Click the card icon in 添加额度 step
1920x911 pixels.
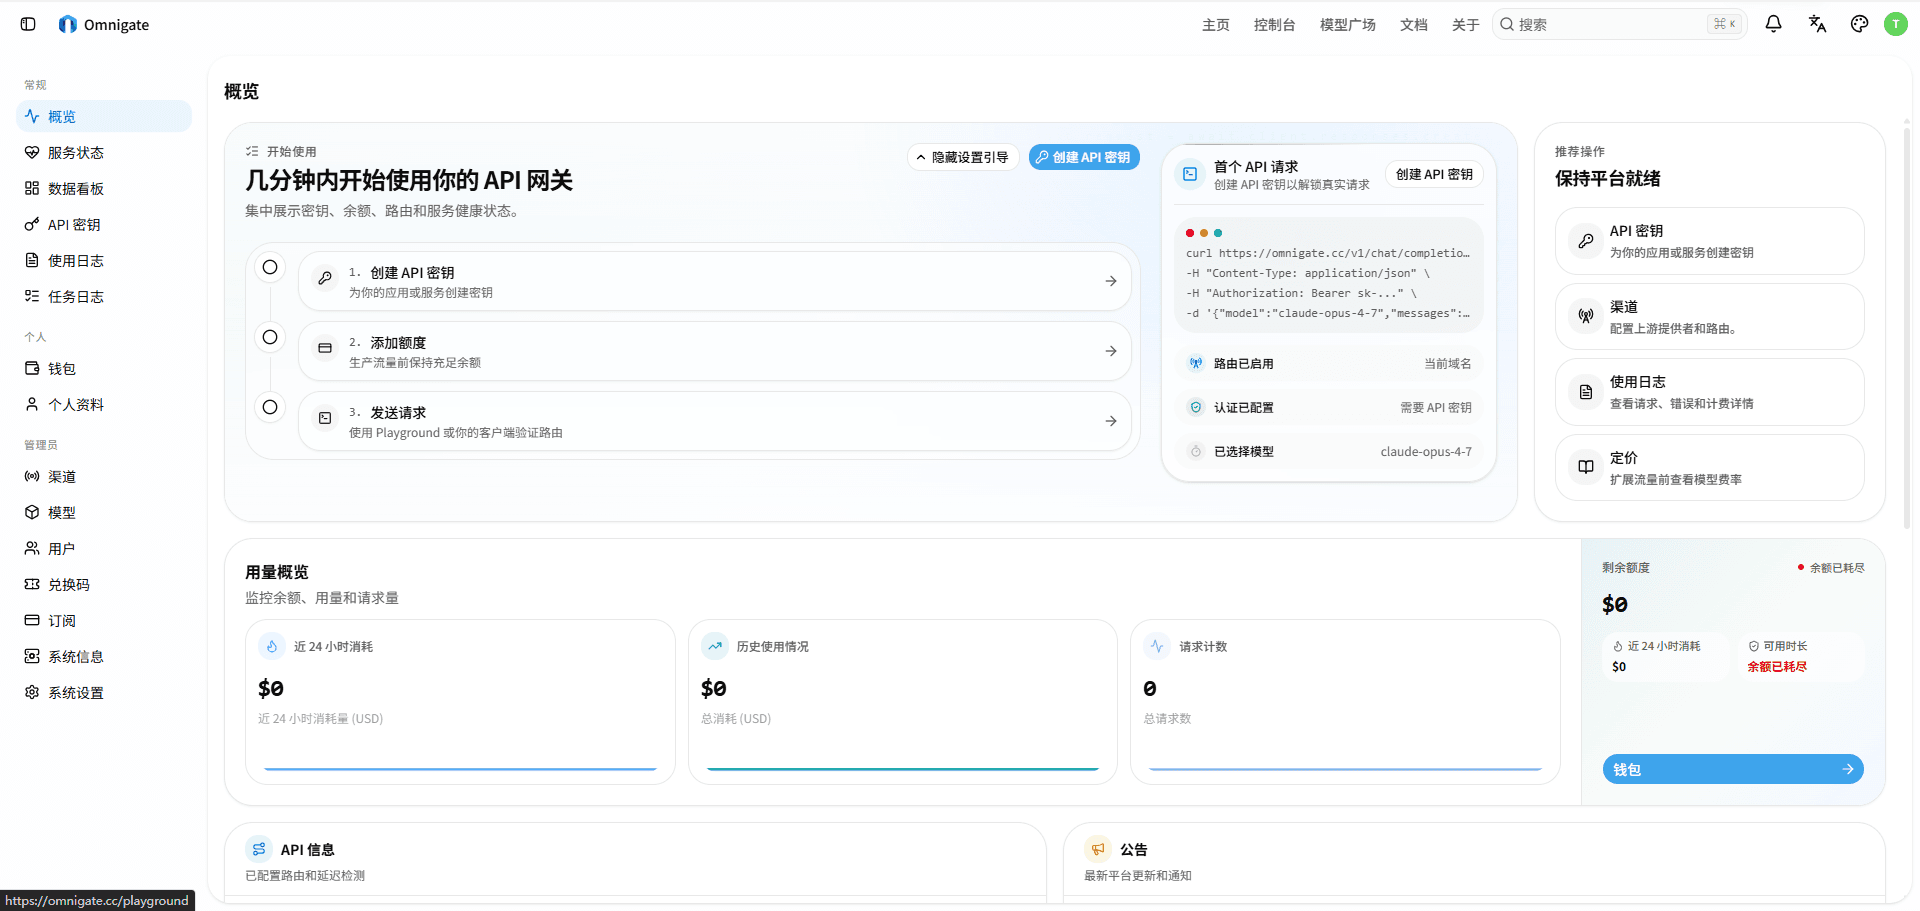coord(325,349)
